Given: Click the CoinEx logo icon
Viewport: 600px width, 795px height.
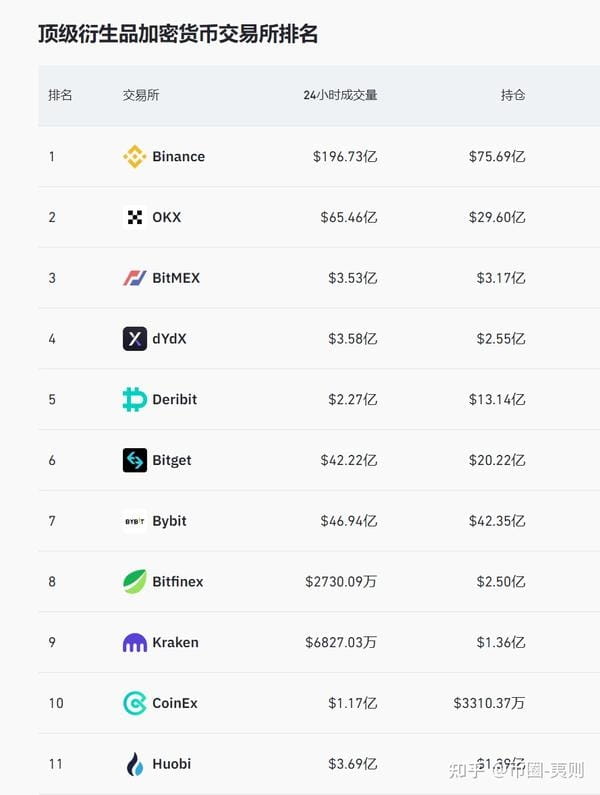Looking at the screenshot, I should click(134, 703).
